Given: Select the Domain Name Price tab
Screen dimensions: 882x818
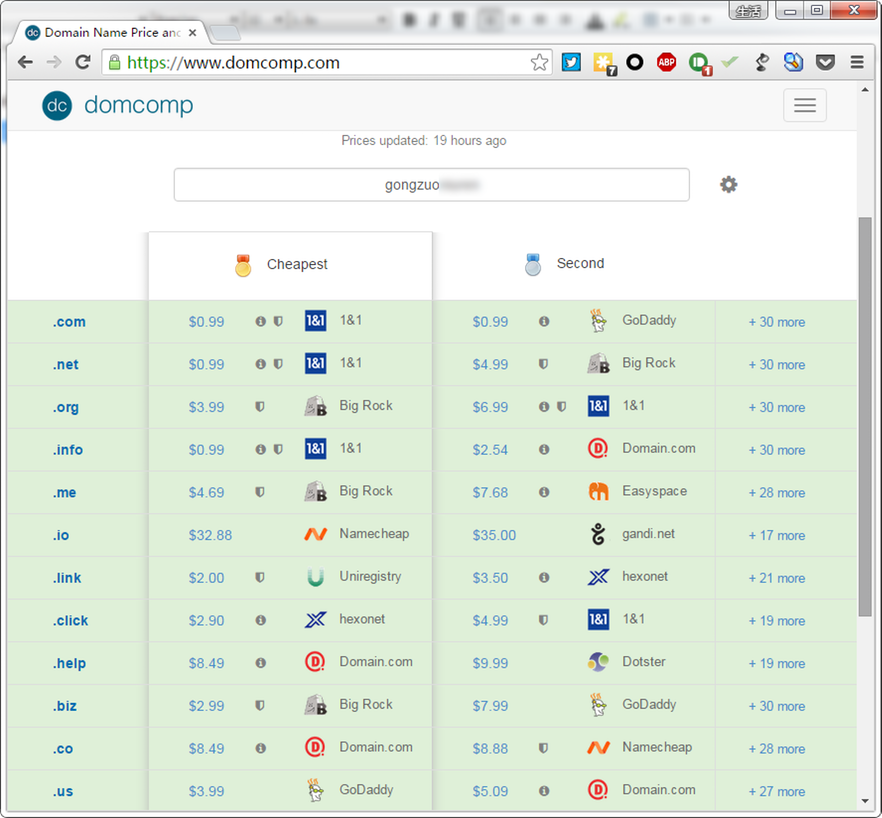Looking at the screenshot, I should [111, 33].
